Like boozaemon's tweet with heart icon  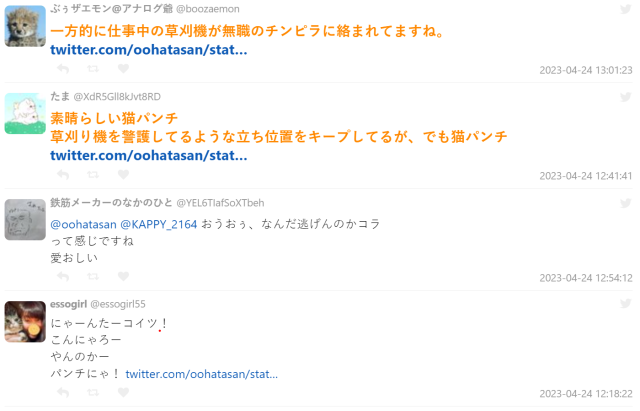tap(123, 69)
